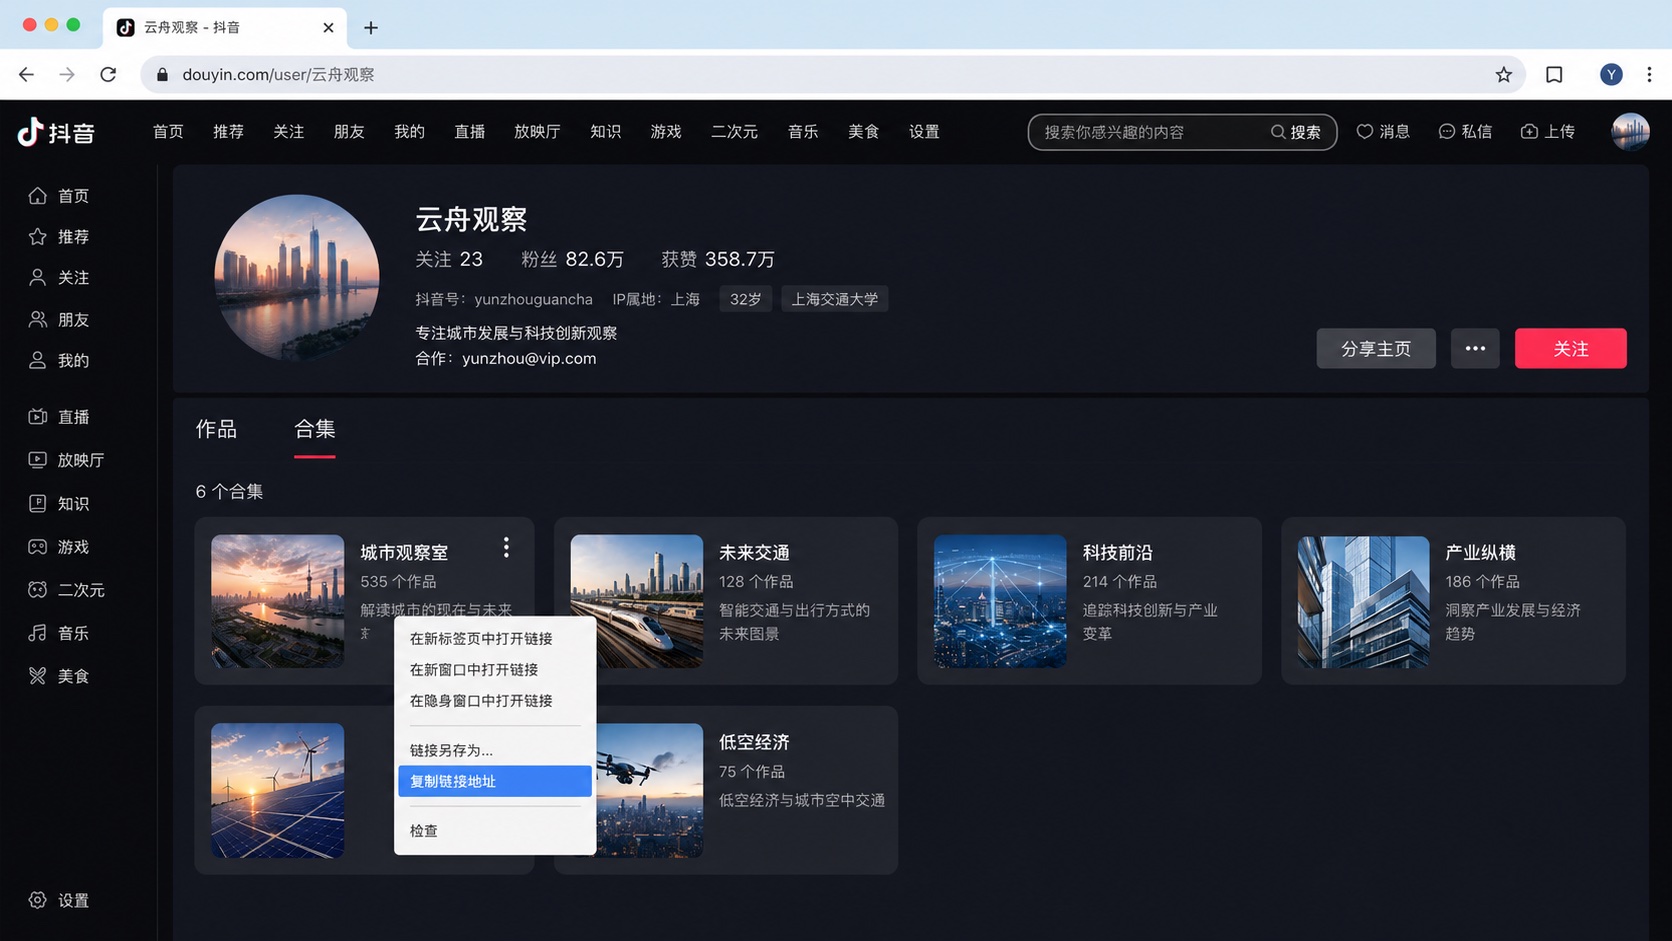This screenshot has height=941, width=1672.
Task: Click the 关注 23 following count
Action: click(449, 259)
